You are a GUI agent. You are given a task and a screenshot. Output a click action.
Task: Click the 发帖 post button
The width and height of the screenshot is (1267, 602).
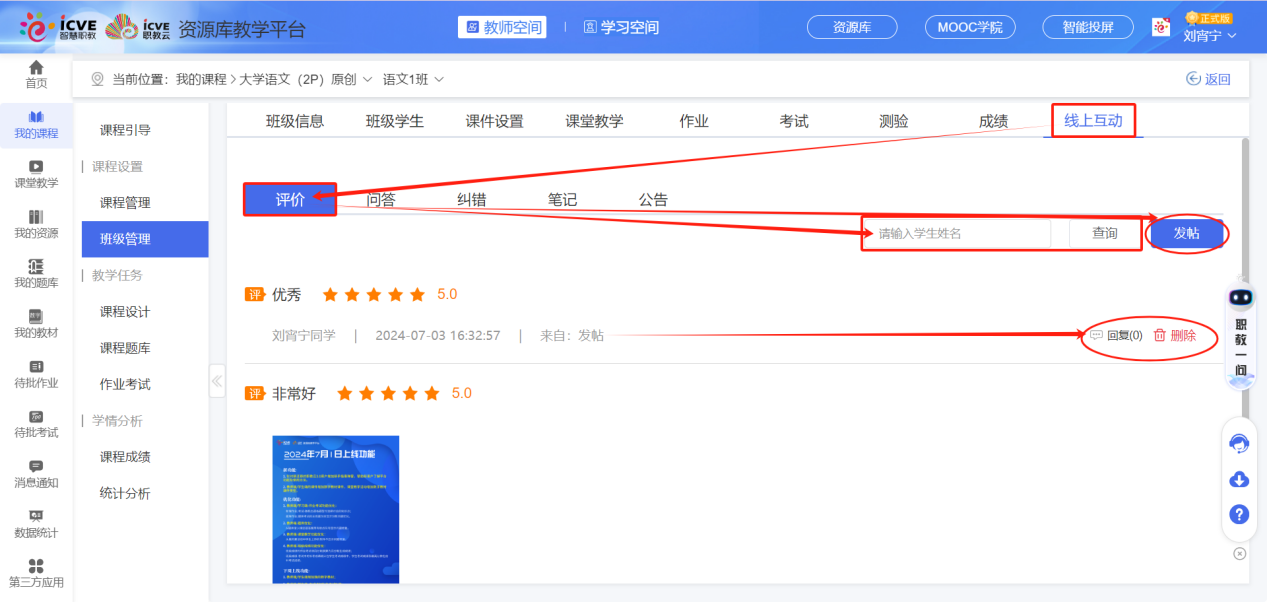[1186, 232]
